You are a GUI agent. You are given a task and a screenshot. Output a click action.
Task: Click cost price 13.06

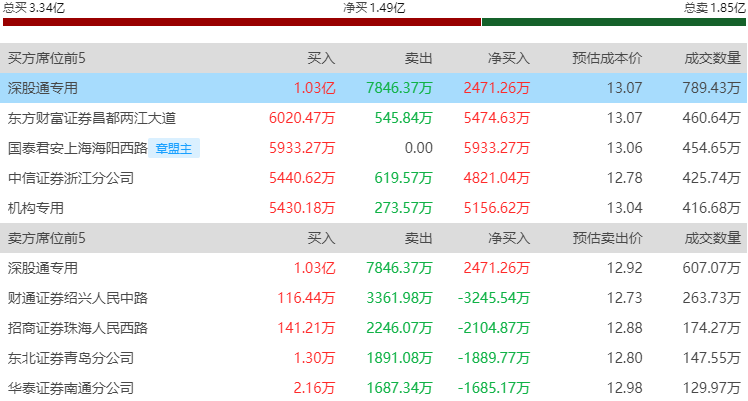point(624,148)
